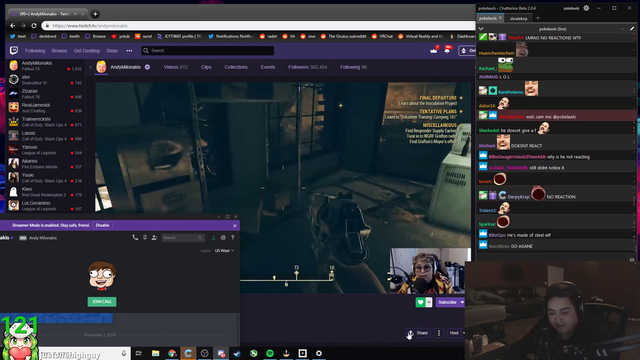640x360 pixels.
Task: Click the VRChat bookmark
Action: coord(382,36)
